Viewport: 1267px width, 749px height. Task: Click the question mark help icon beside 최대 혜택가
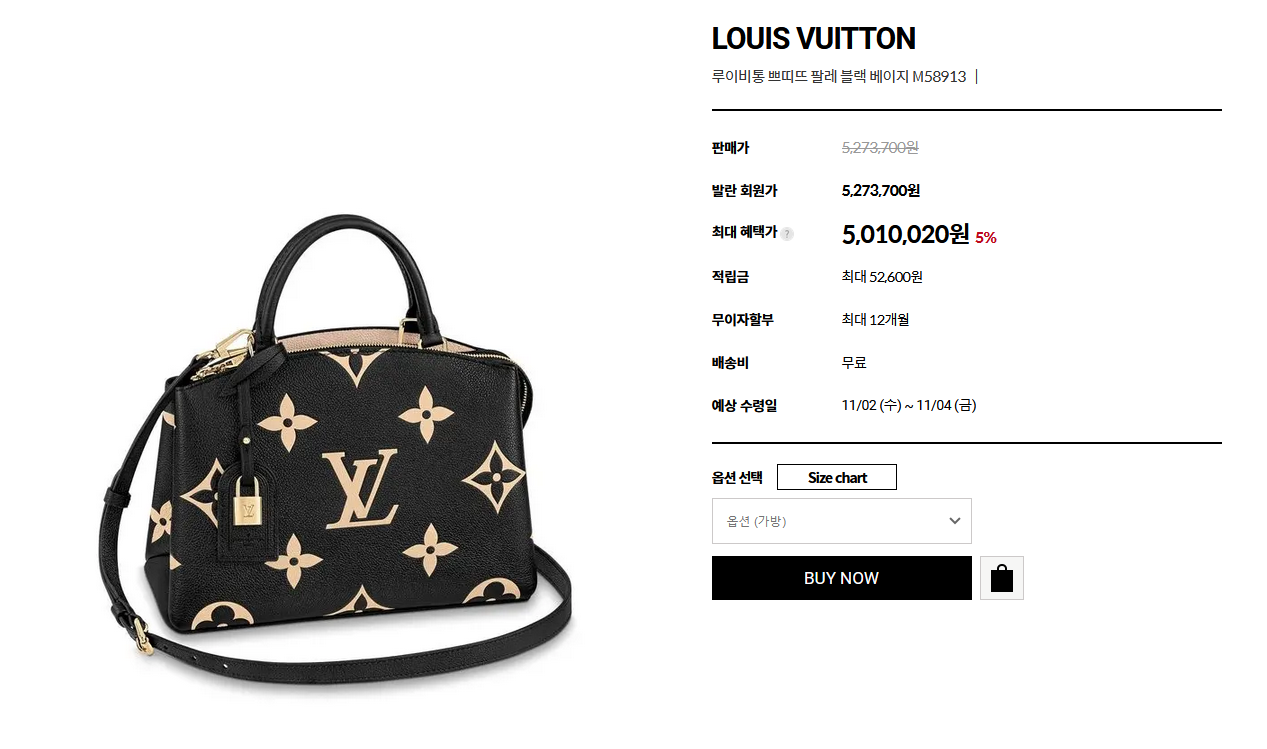coord(787,234)
